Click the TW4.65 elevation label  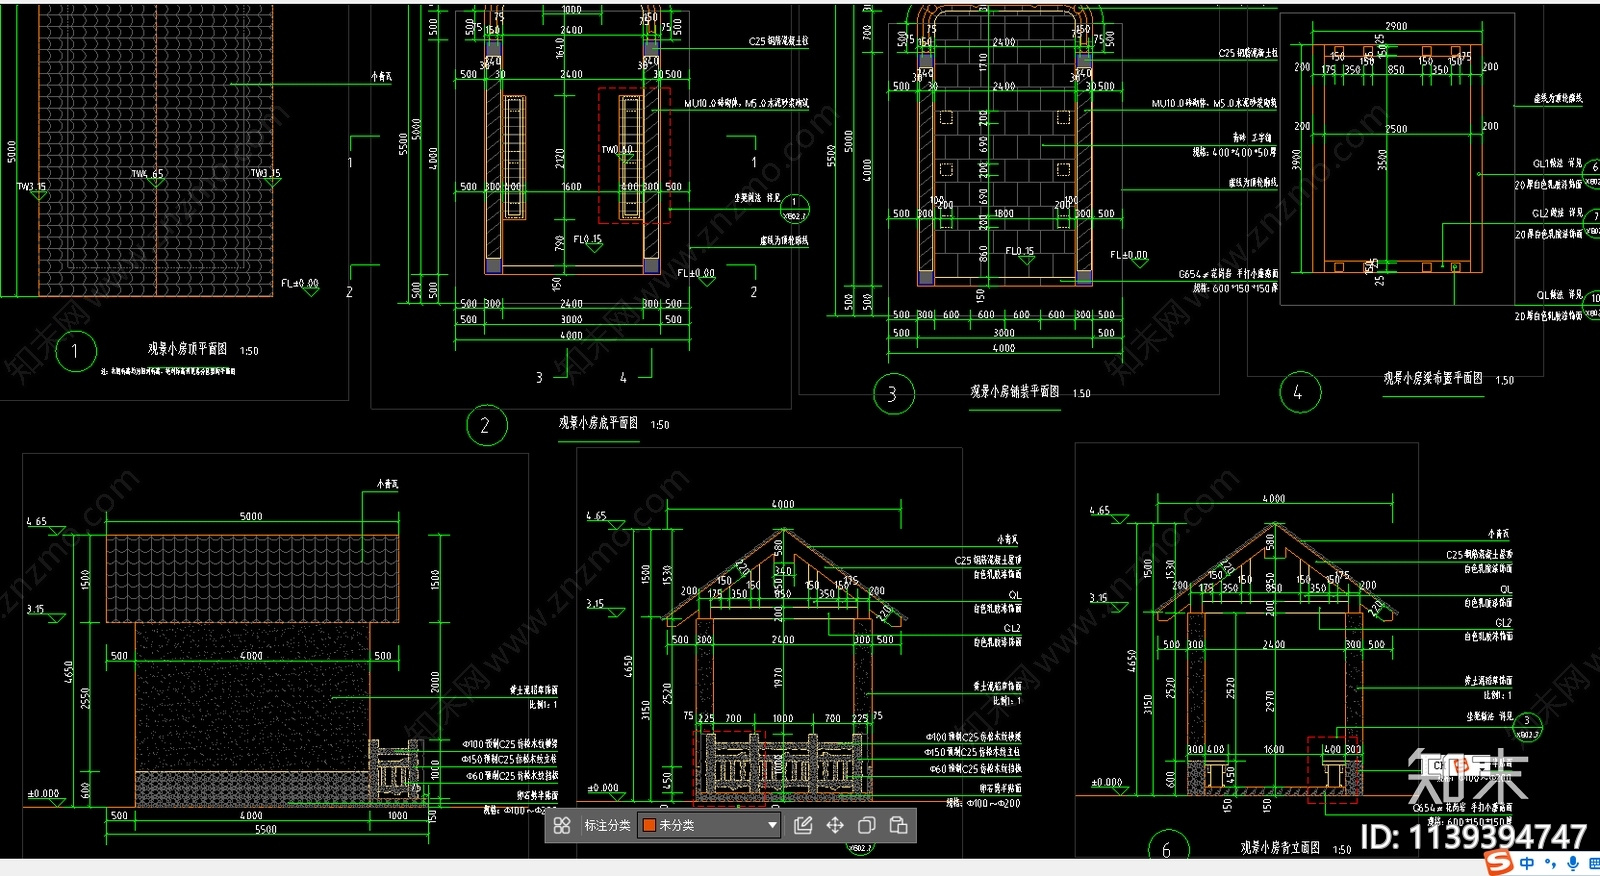(x=147, y=174)
